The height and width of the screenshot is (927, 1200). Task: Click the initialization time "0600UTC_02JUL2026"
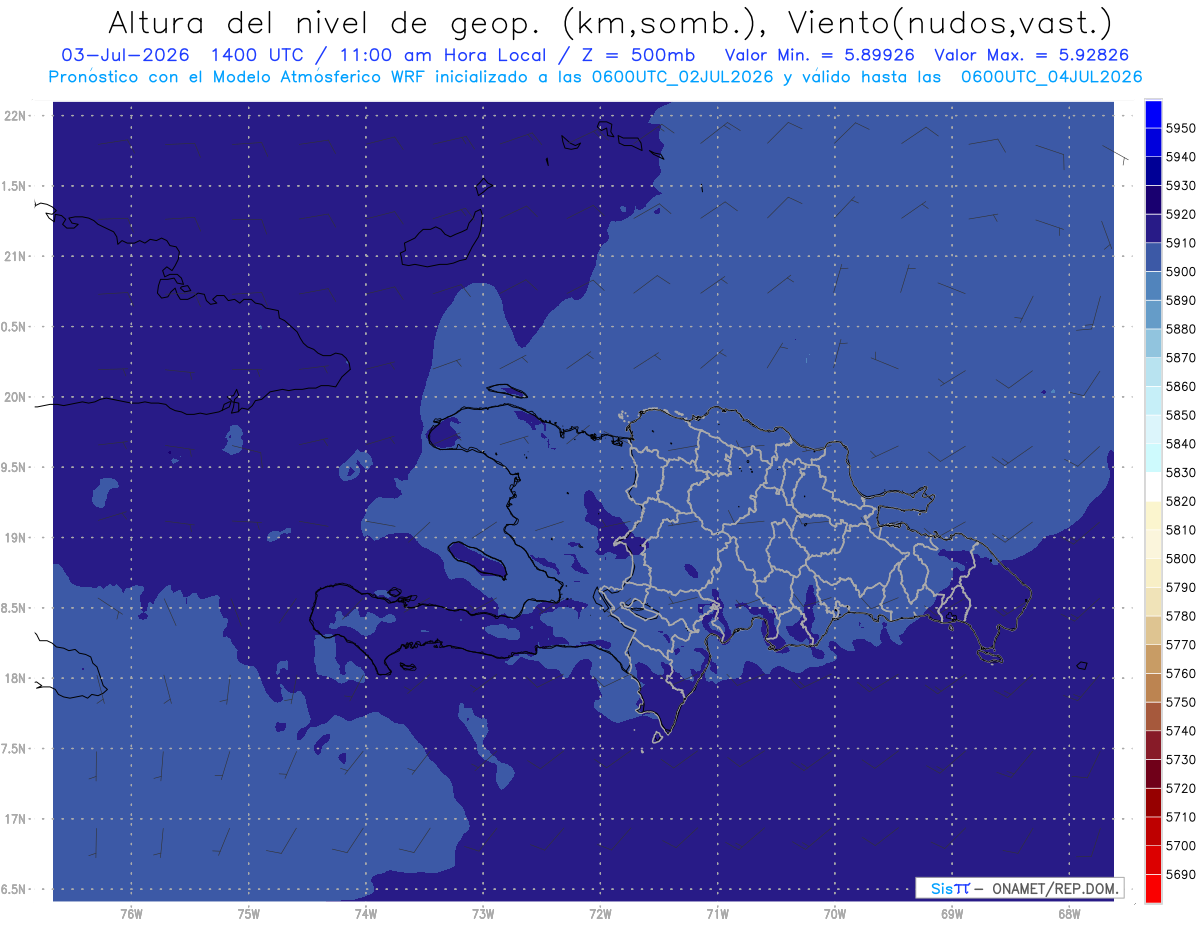(685, 77)
